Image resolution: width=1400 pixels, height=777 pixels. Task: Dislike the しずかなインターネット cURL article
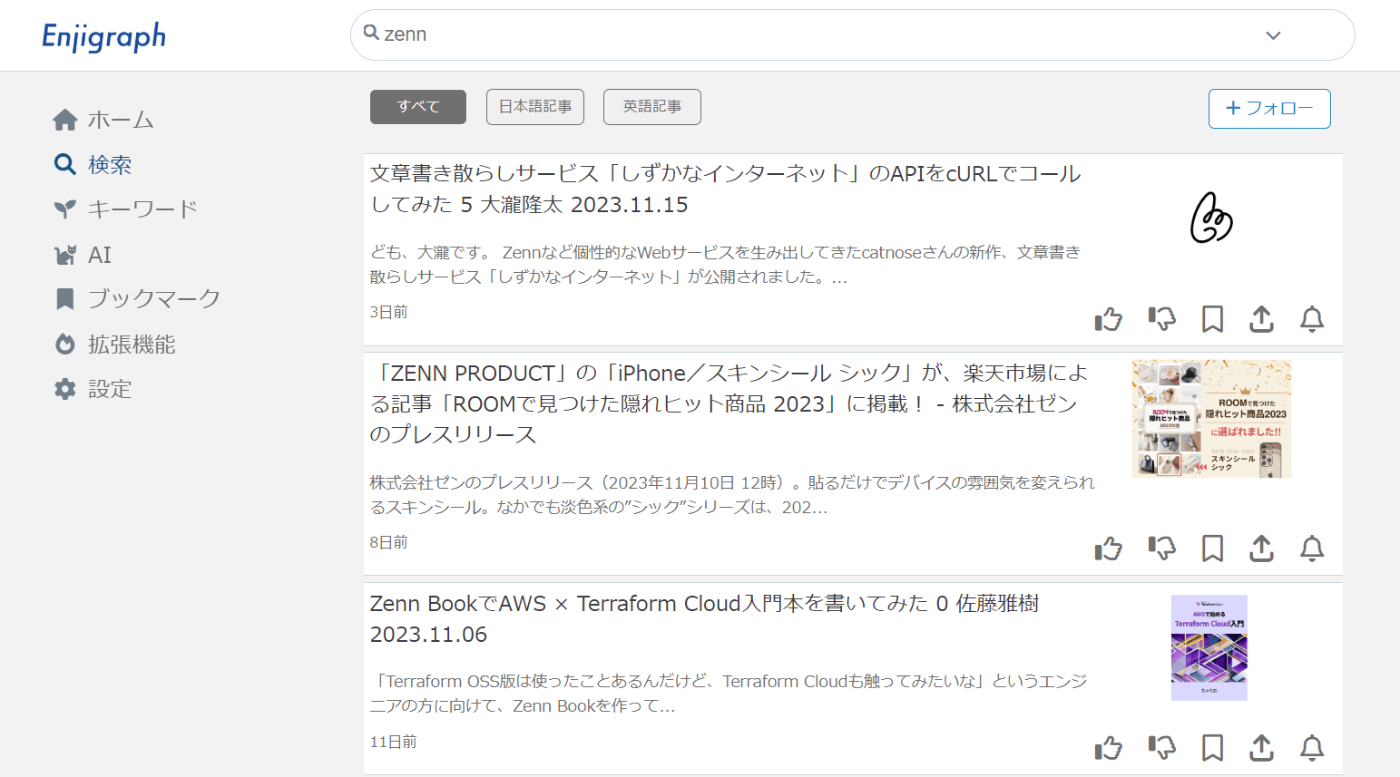pos(1162,319)
